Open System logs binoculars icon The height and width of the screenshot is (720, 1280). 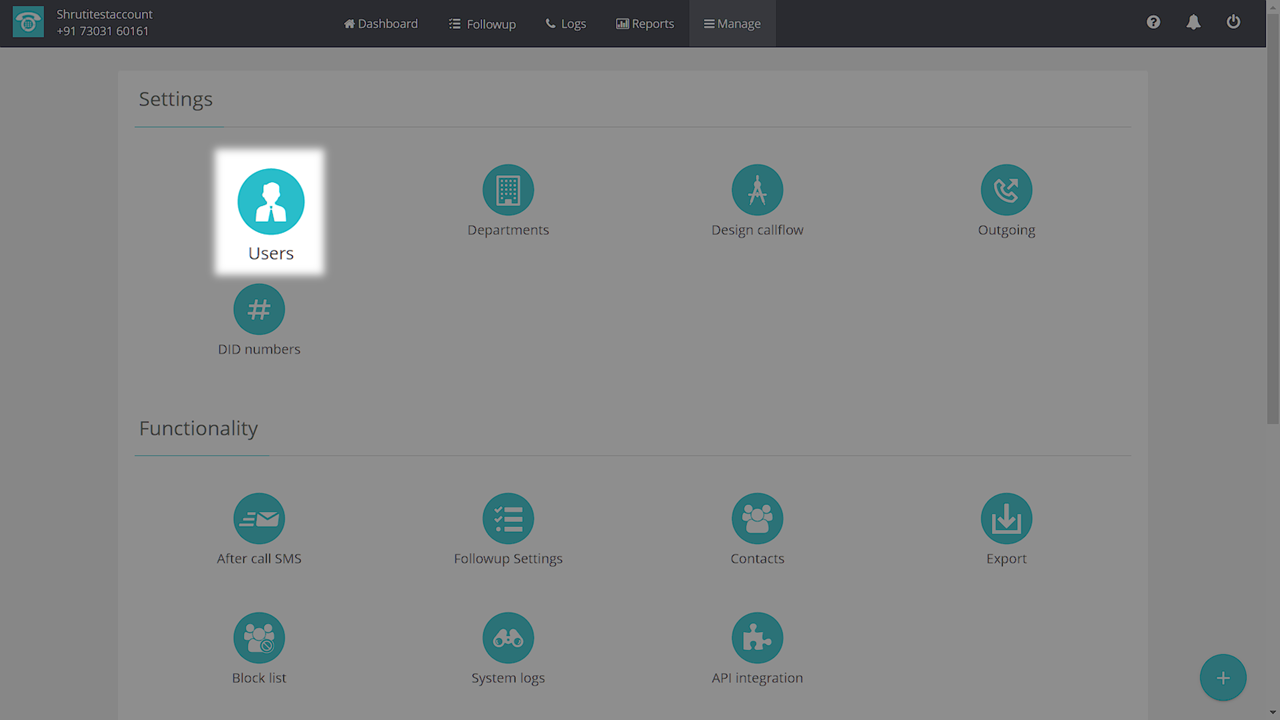[508, 638]
